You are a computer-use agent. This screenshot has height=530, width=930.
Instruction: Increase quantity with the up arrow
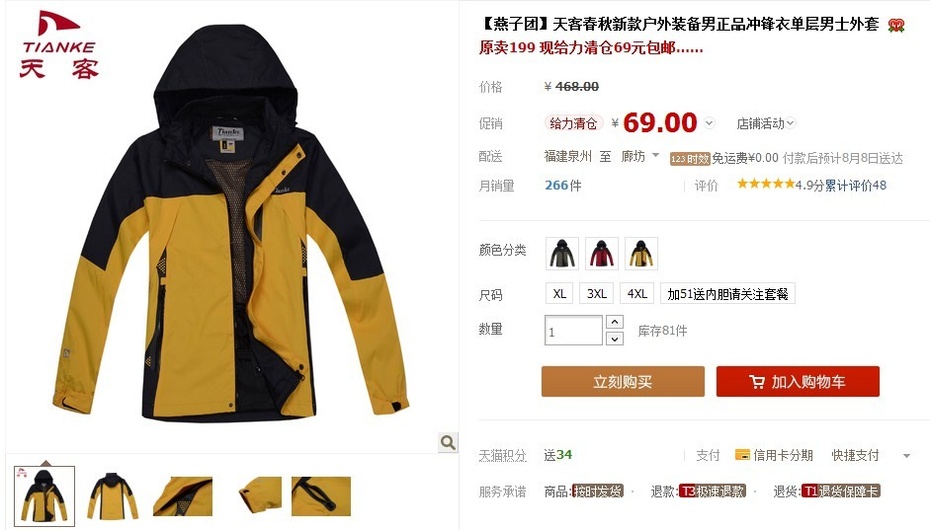point(614,322)
